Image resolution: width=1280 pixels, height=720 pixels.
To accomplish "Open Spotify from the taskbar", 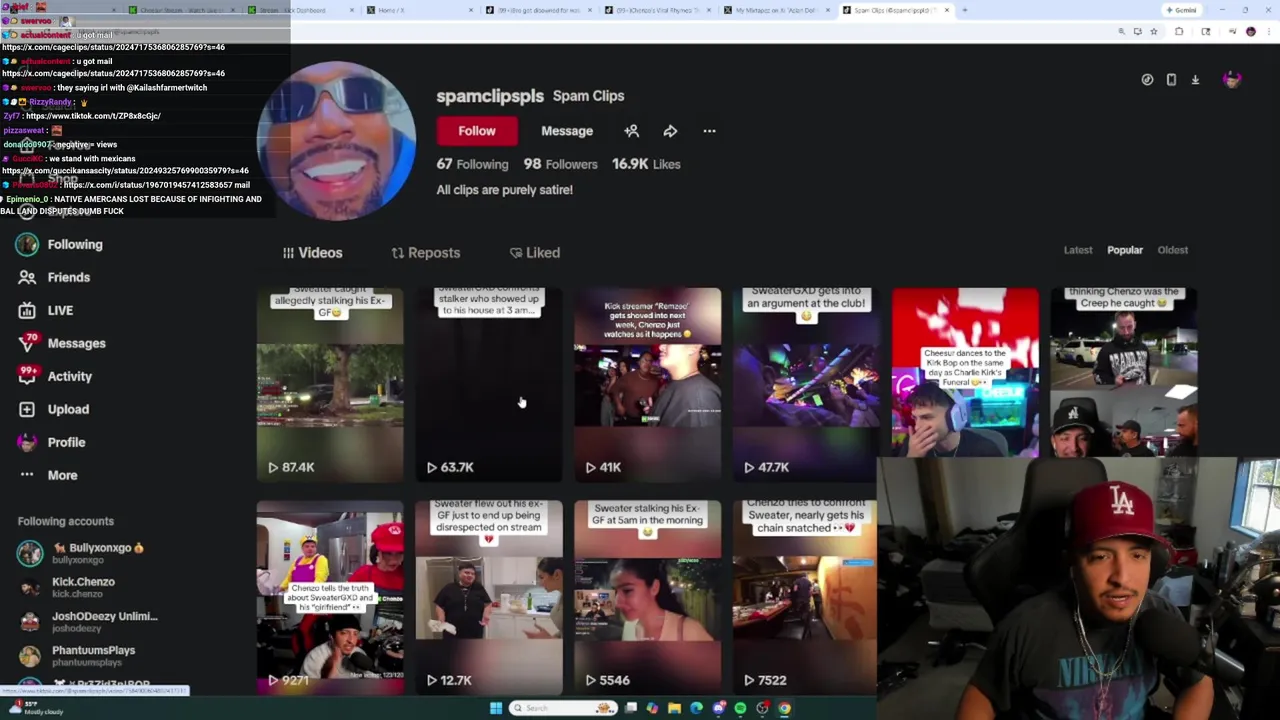I will tap(740, 708).
